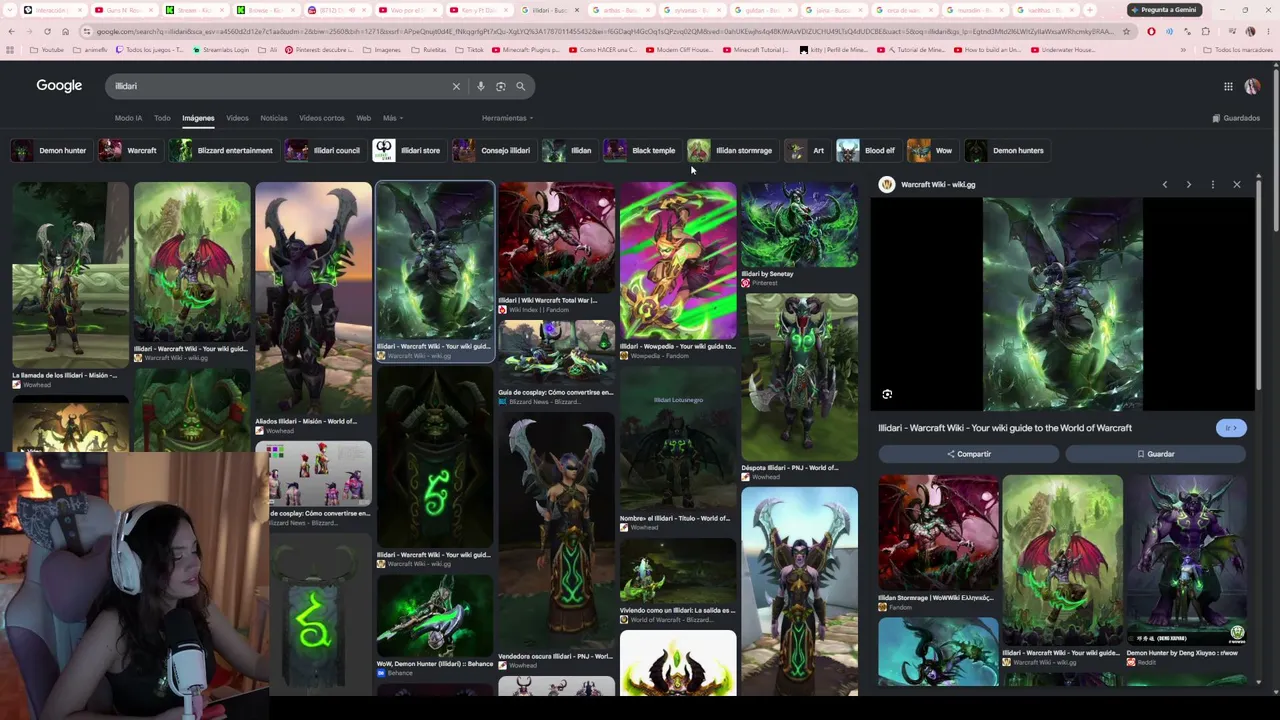Open Google Lens search by image icon
Screen dimensions: 1280x720
[501, 86]
